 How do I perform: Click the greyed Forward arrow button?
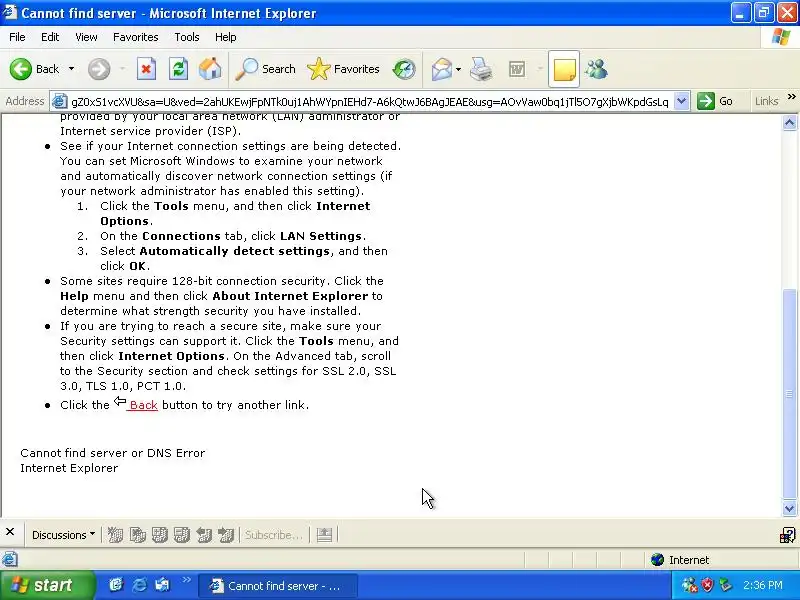coord(99,69)
